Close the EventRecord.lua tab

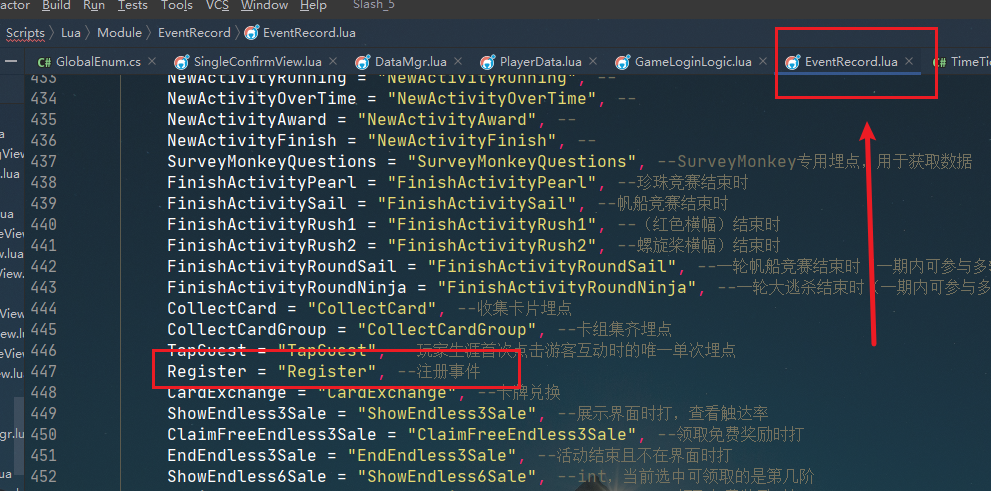coord(909,61)
